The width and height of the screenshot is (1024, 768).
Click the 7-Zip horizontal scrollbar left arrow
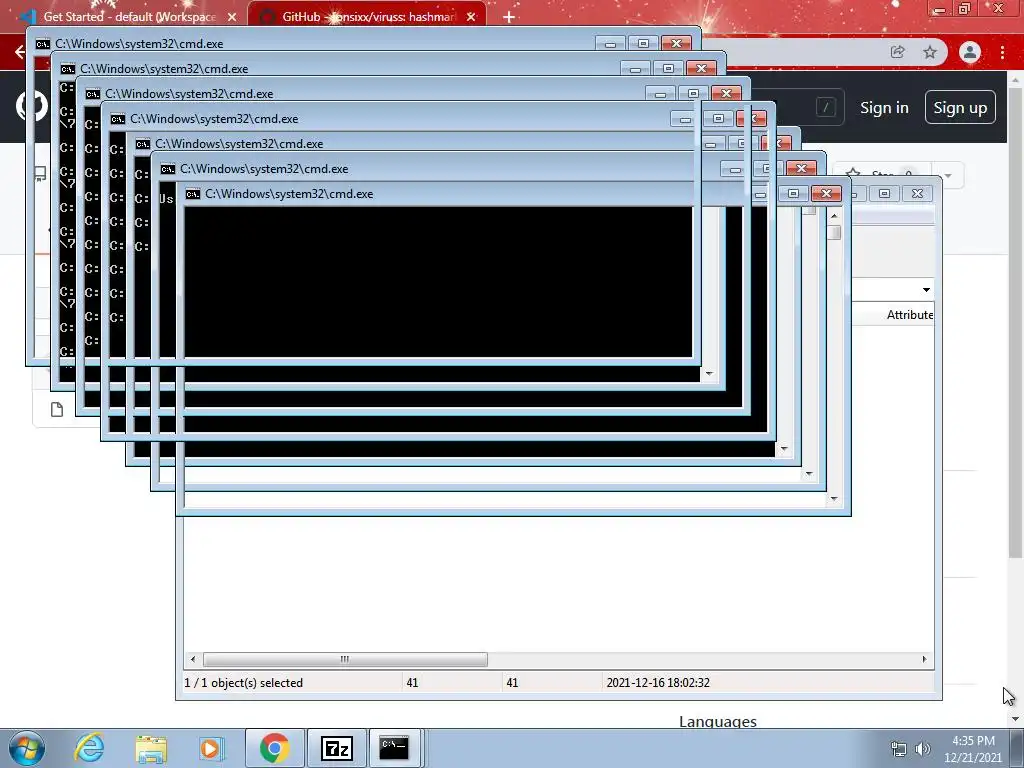click(x=193, y=660)
